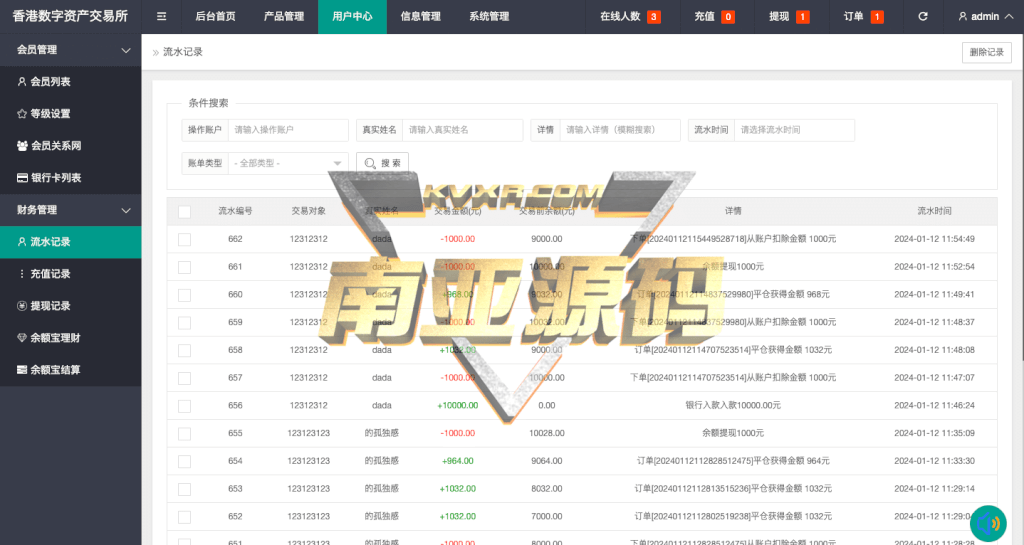Click the refresh icon in top bar
The image size is (1024, 545).
point(923,16)
